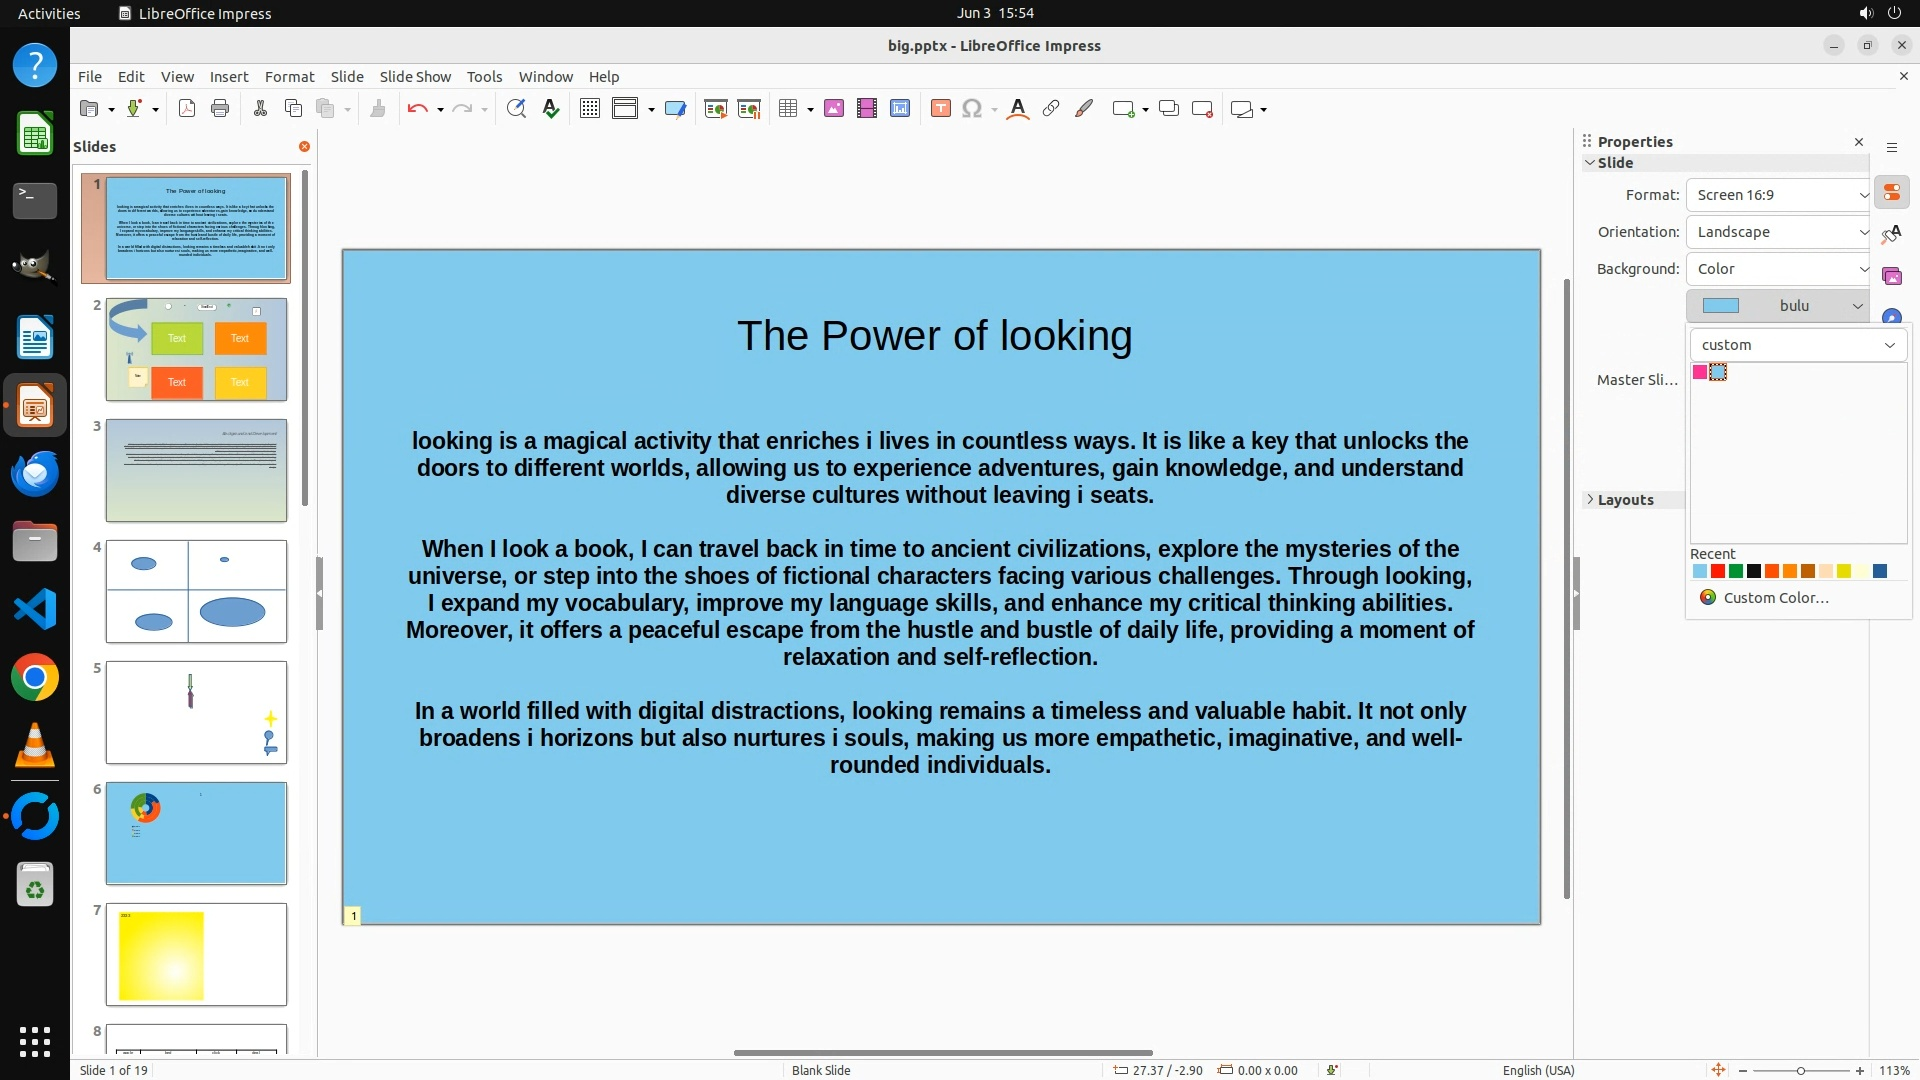The height and width of the screenshot is (1080, 1920).
Task: Insert text box icon
Action: tap(941, 109)
